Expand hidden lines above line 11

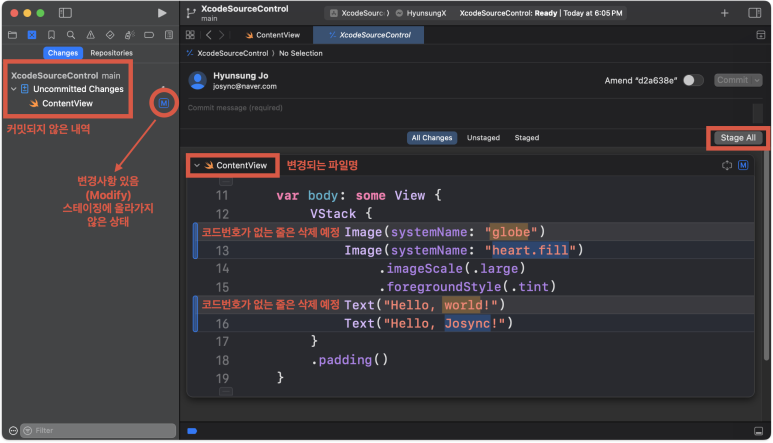pyautogui.click(x=226, y=181)
